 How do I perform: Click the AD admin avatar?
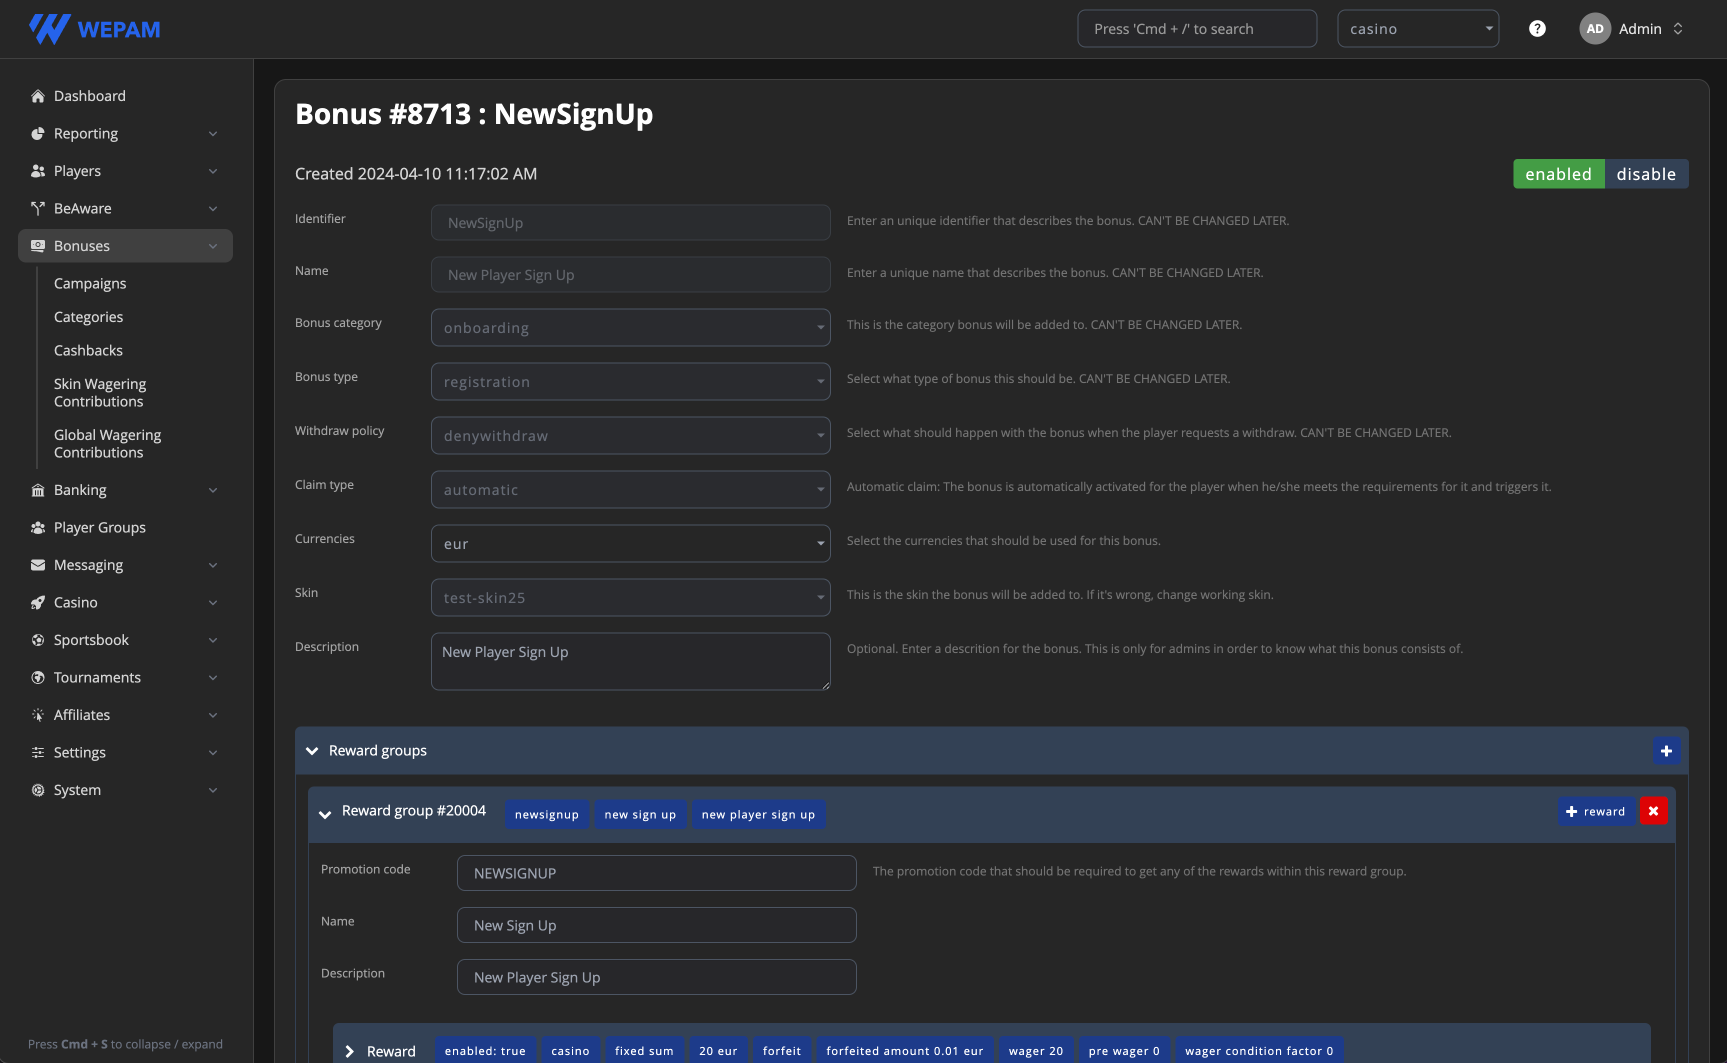[1594, 29]
